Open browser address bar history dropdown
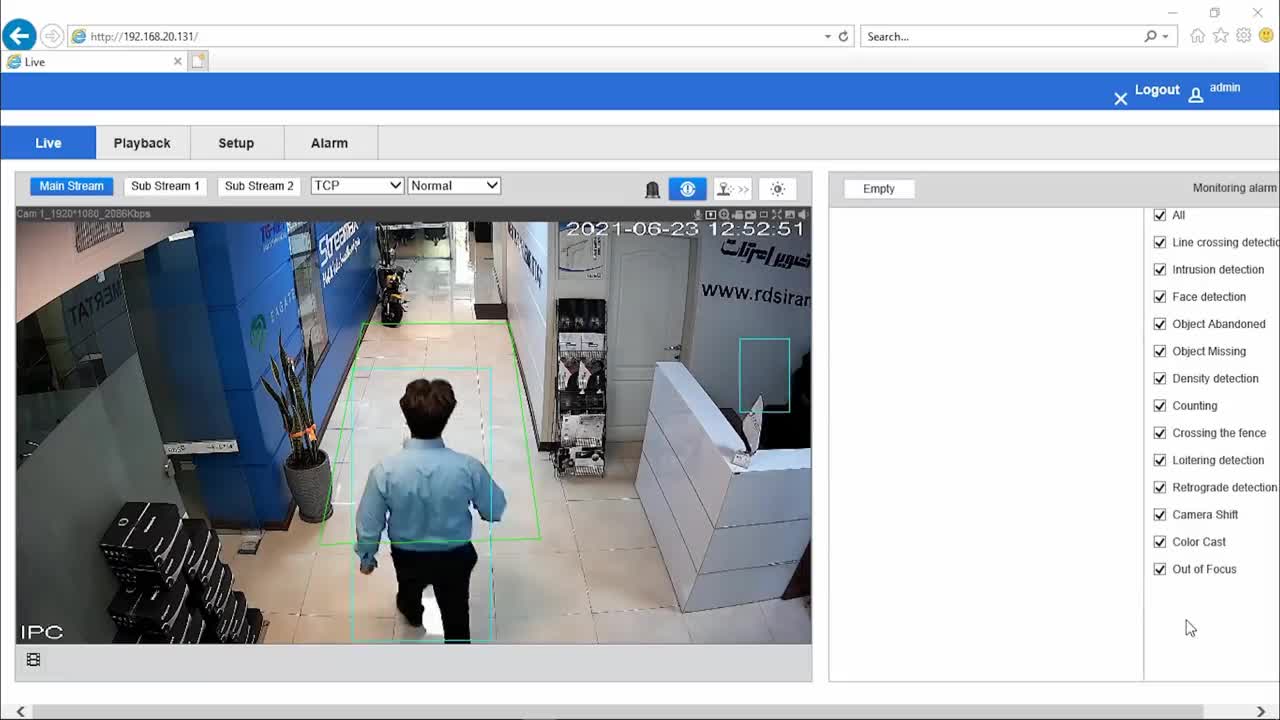1280x720 pixels. pos(827,37)
